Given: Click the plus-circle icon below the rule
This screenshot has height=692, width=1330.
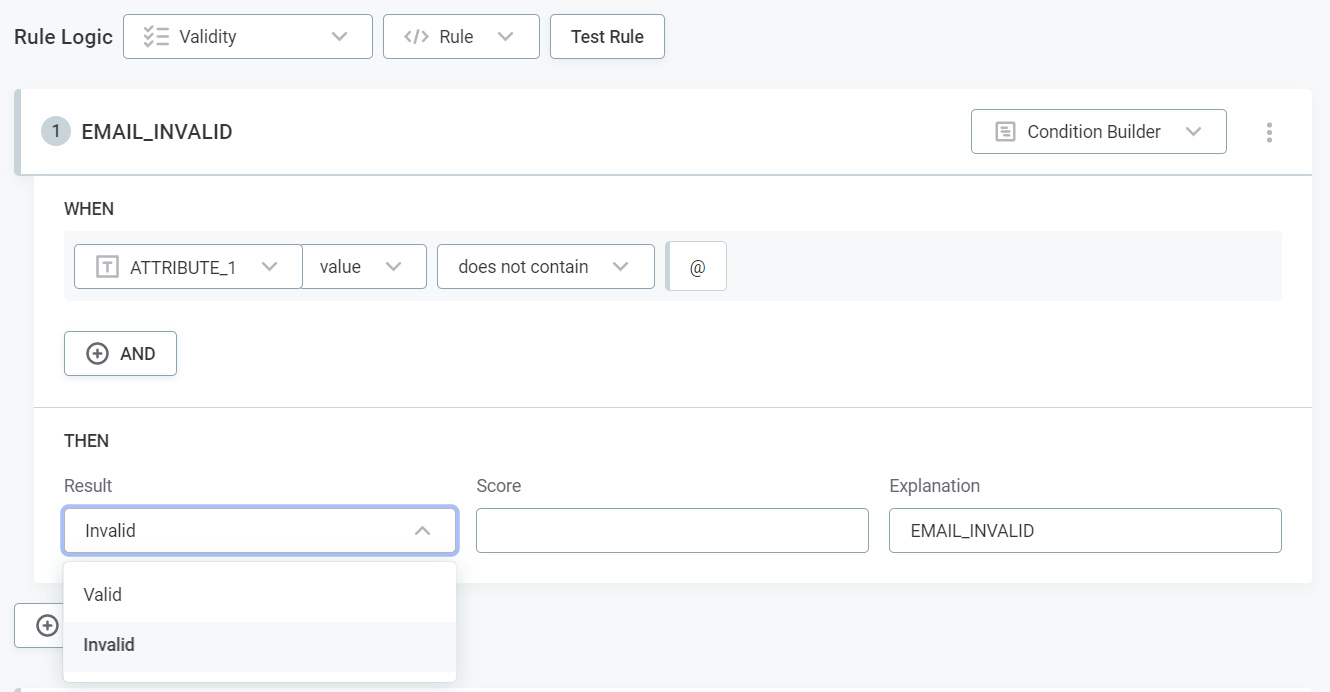Looking at the screenshot, I should click(47, 625).
